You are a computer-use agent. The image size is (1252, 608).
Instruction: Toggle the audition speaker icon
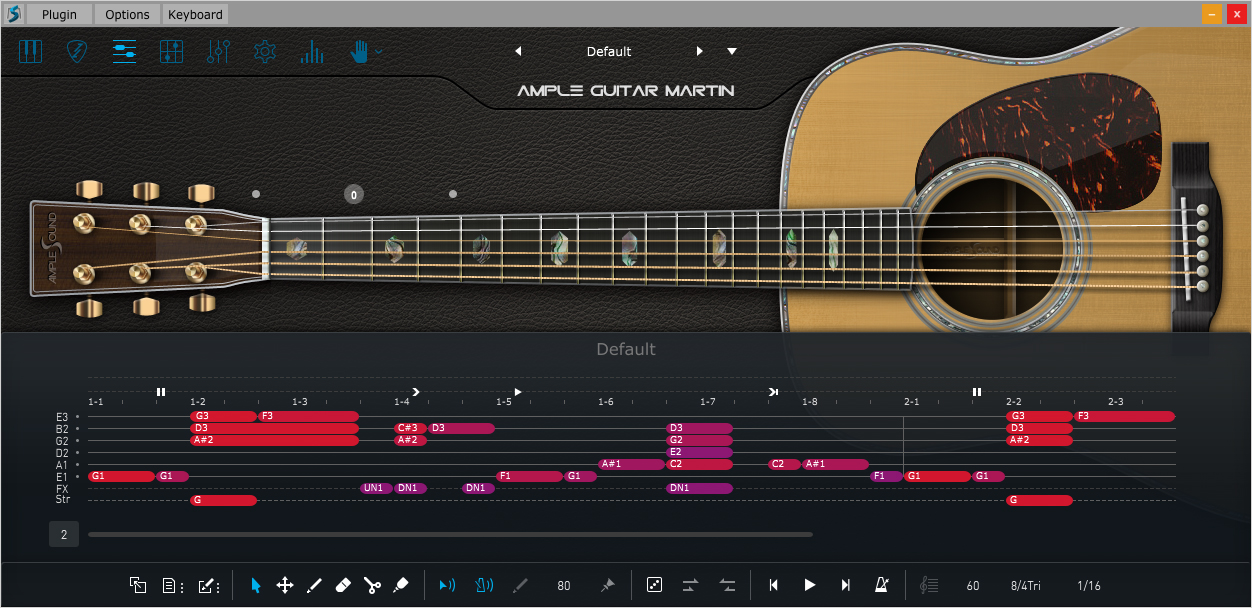pyautogui.click(x=447, y=585)
